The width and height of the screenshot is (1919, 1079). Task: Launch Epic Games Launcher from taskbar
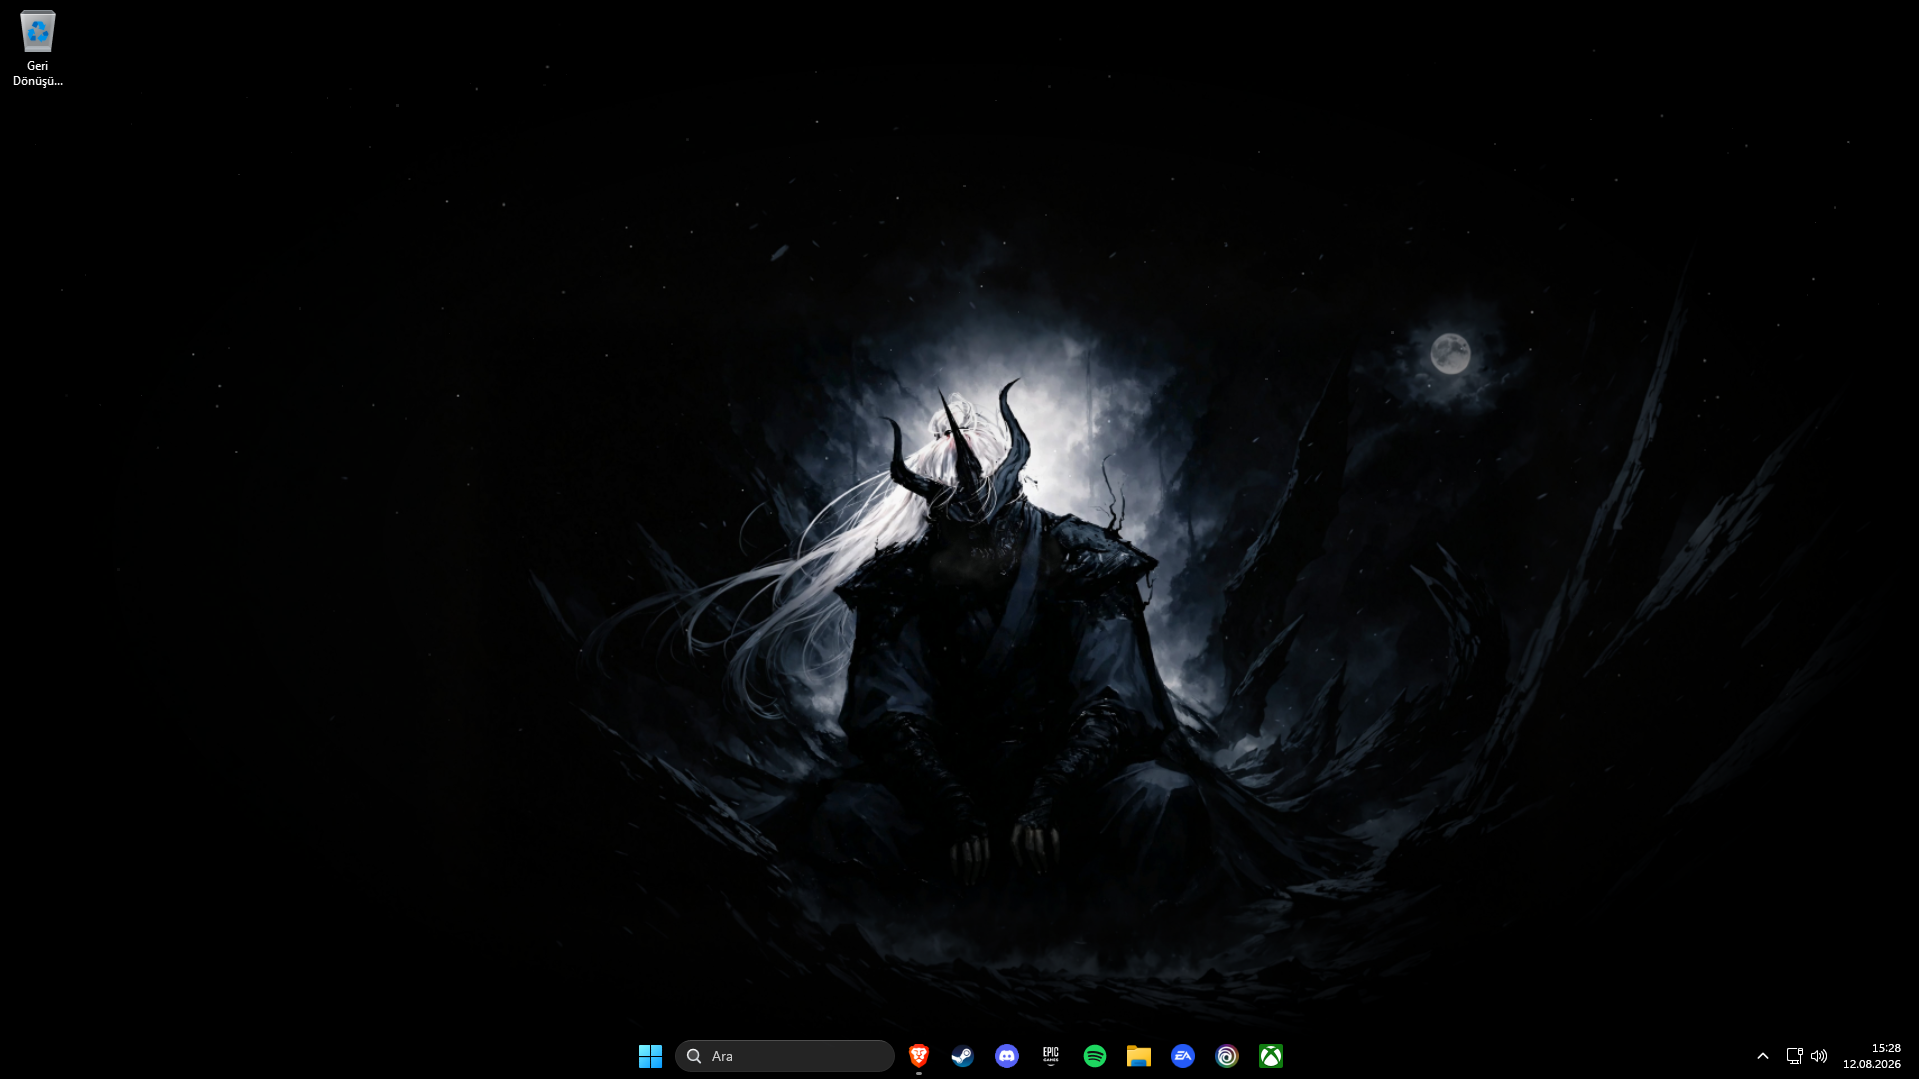click(x=1051, y=1056)
